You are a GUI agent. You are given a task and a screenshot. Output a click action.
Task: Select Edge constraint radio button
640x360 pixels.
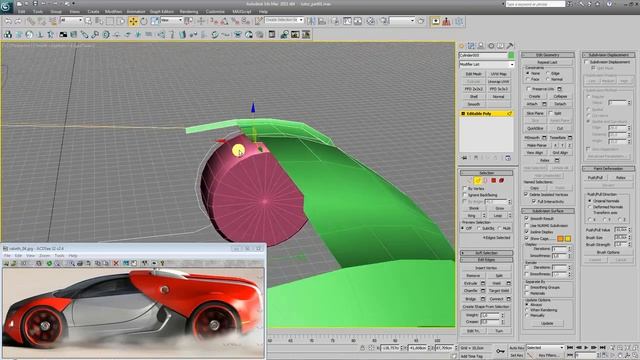[x=548, y=73]
